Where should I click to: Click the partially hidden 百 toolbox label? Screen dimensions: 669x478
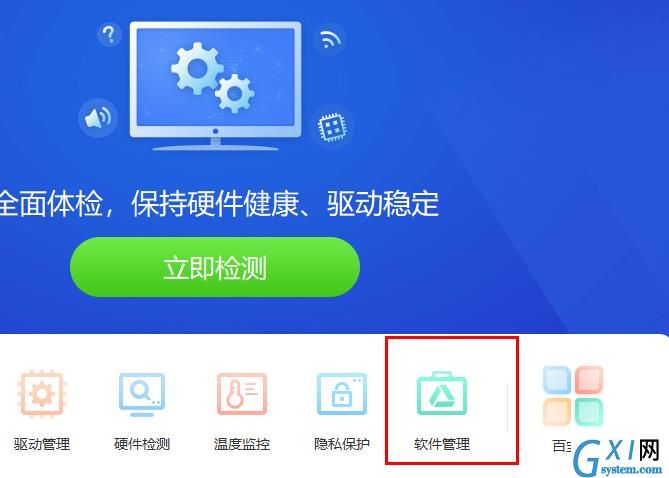tap(561, 446)
